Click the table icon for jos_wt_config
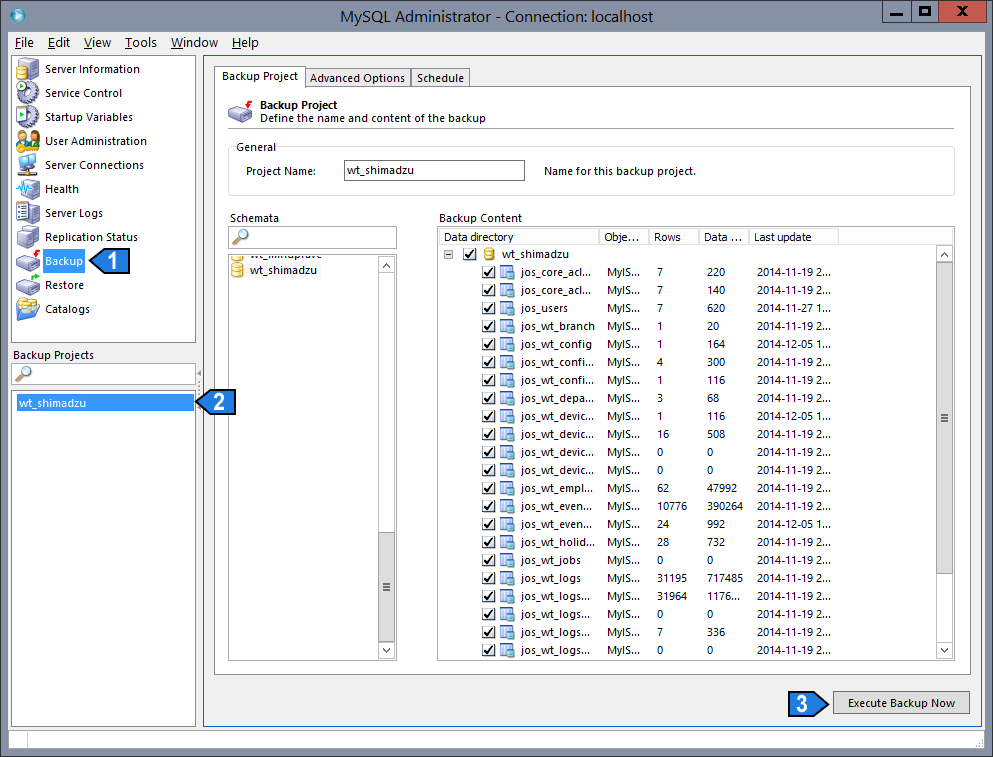 (507, 344)
